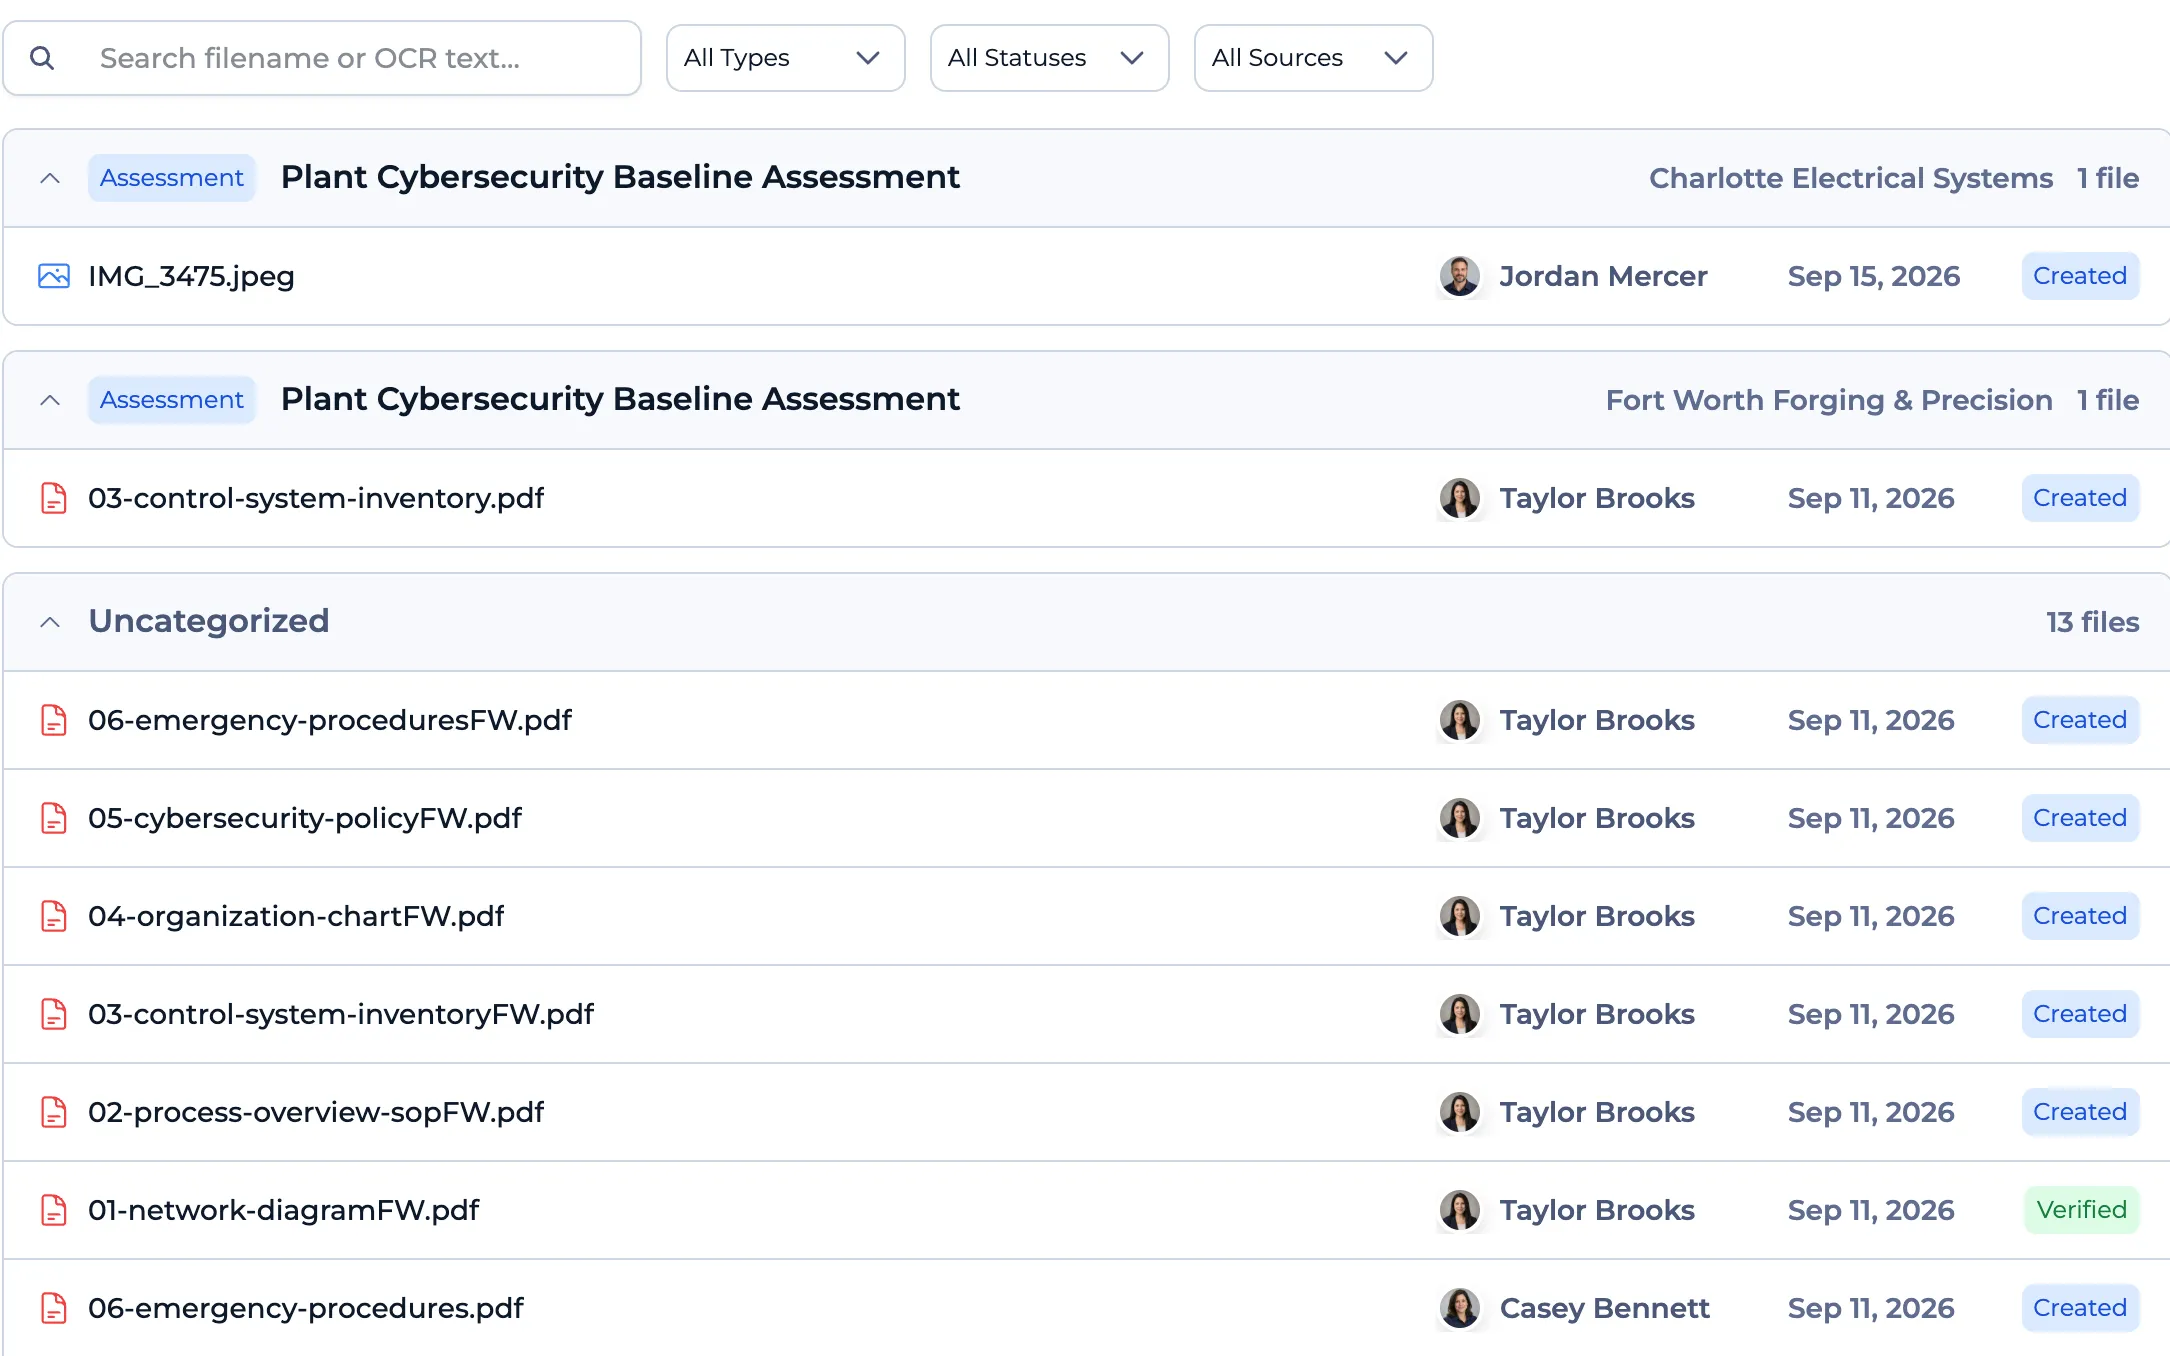Open 04-organization-chartFW.pdf
Image resolution: width=2170 pixels, height=1356 pixels.
point(296,916)
